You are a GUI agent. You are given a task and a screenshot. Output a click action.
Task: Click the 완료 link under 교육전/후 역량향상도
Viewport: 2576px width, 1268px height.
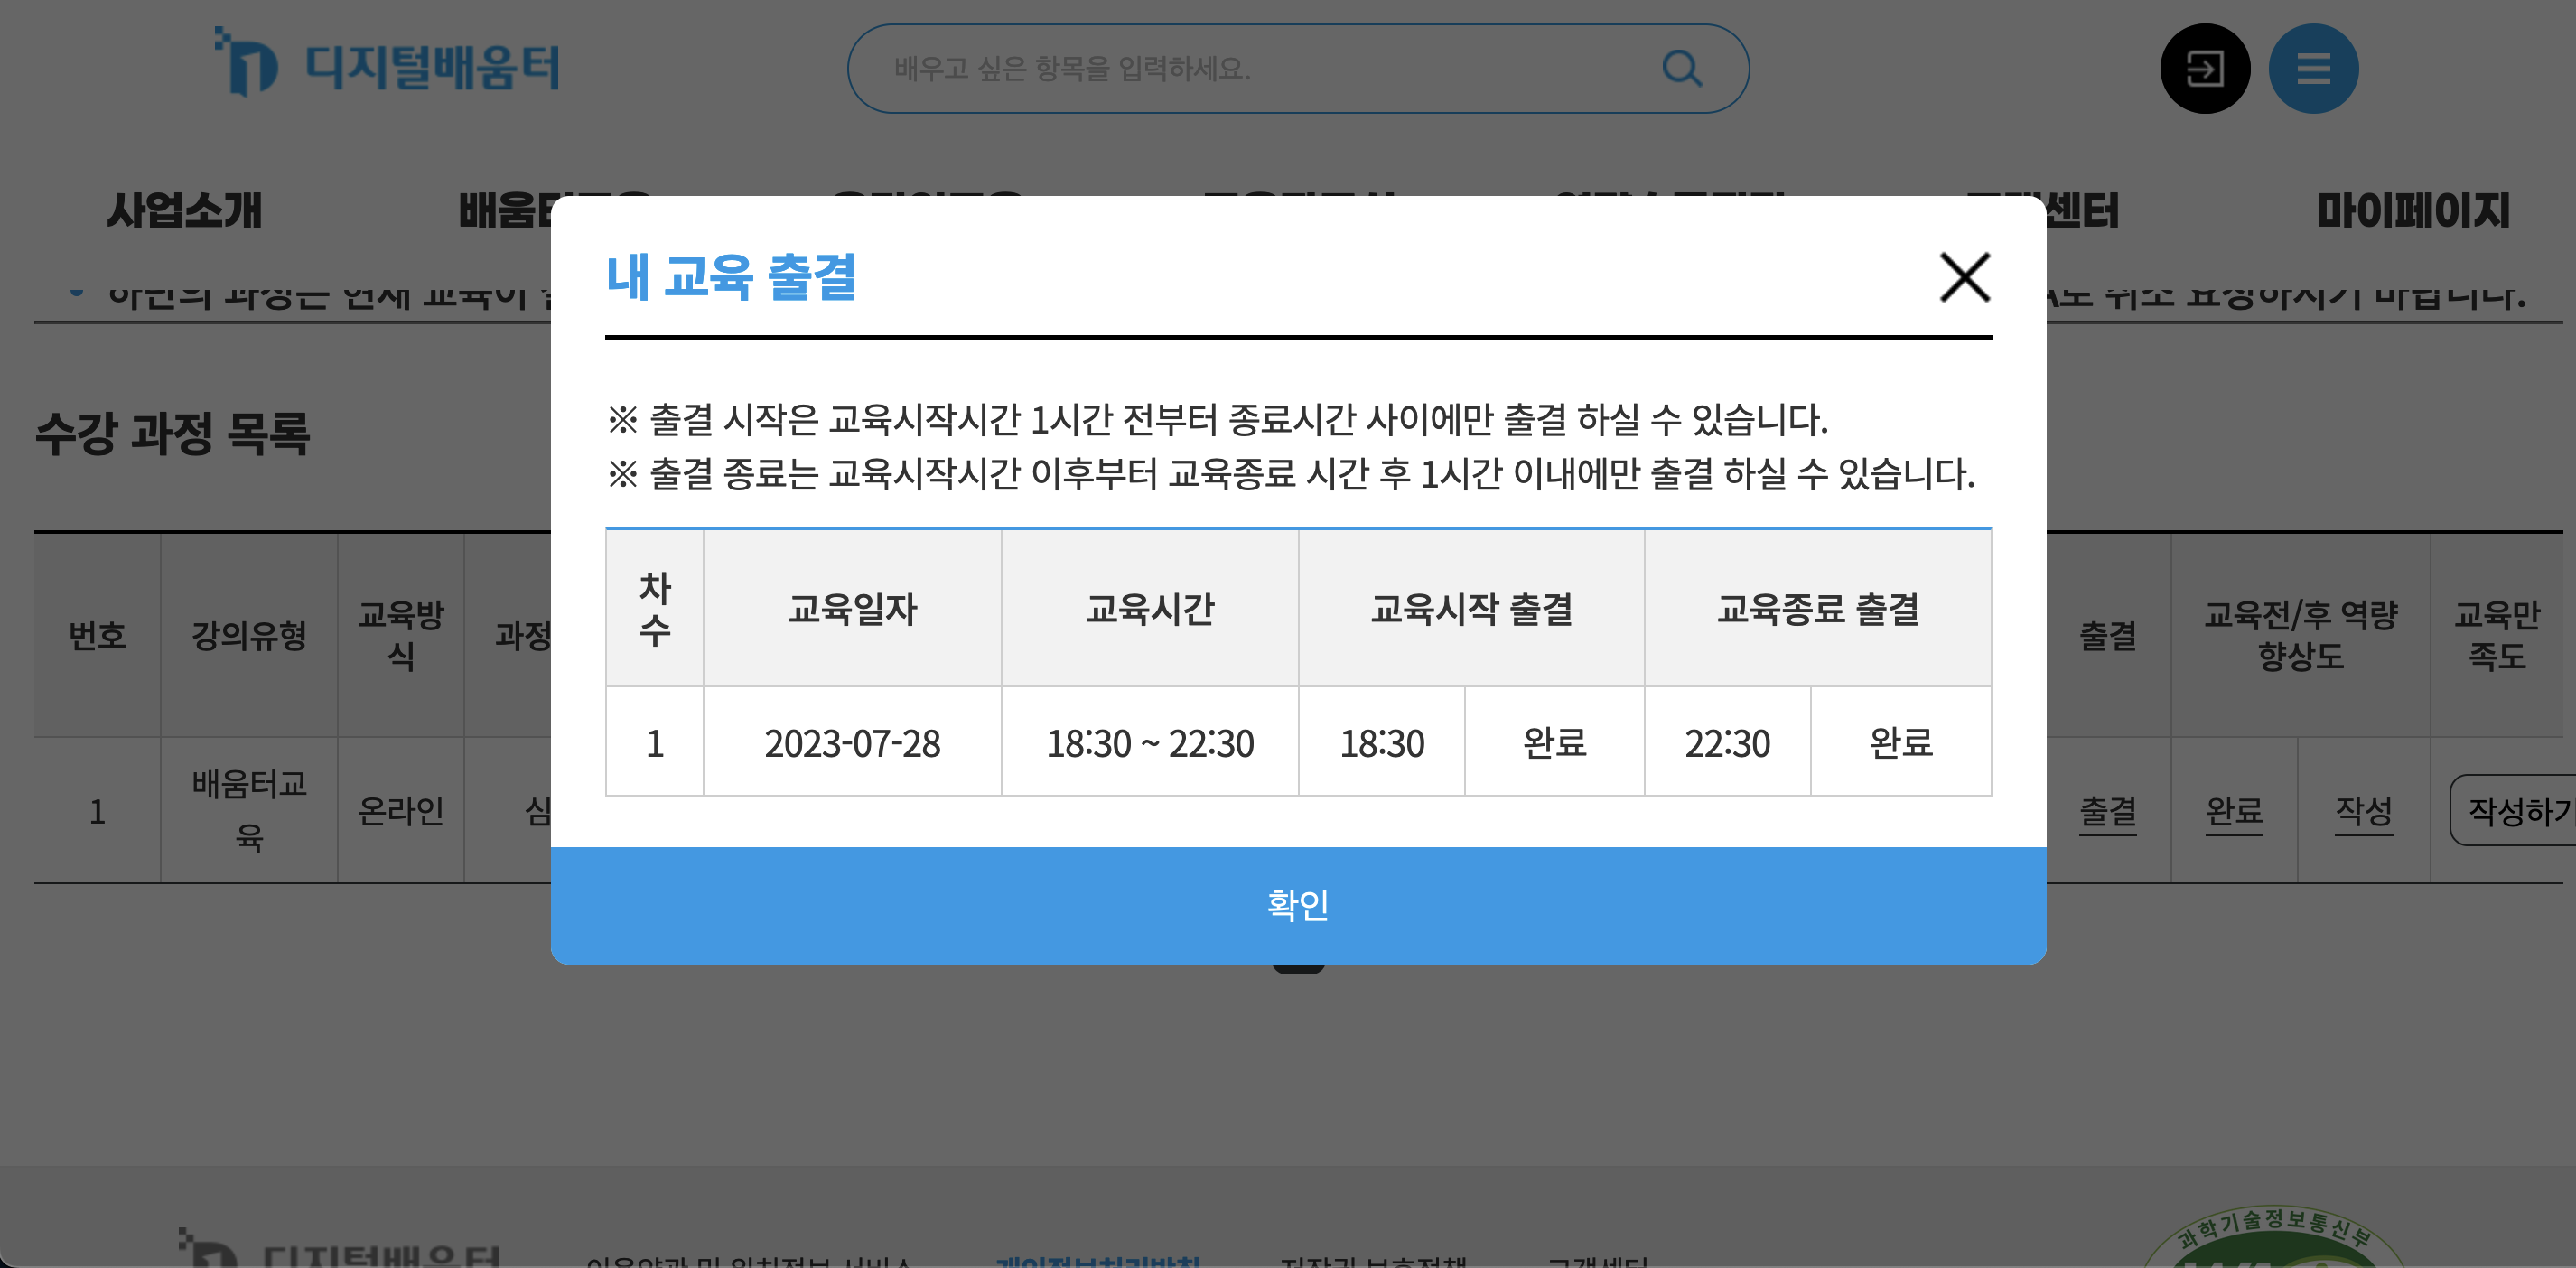click(2236, 812)
